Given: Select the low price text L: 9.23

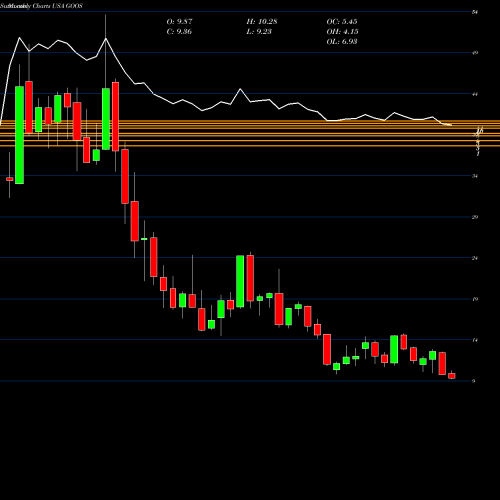Looking at the screenshot, I should [259, 32].
